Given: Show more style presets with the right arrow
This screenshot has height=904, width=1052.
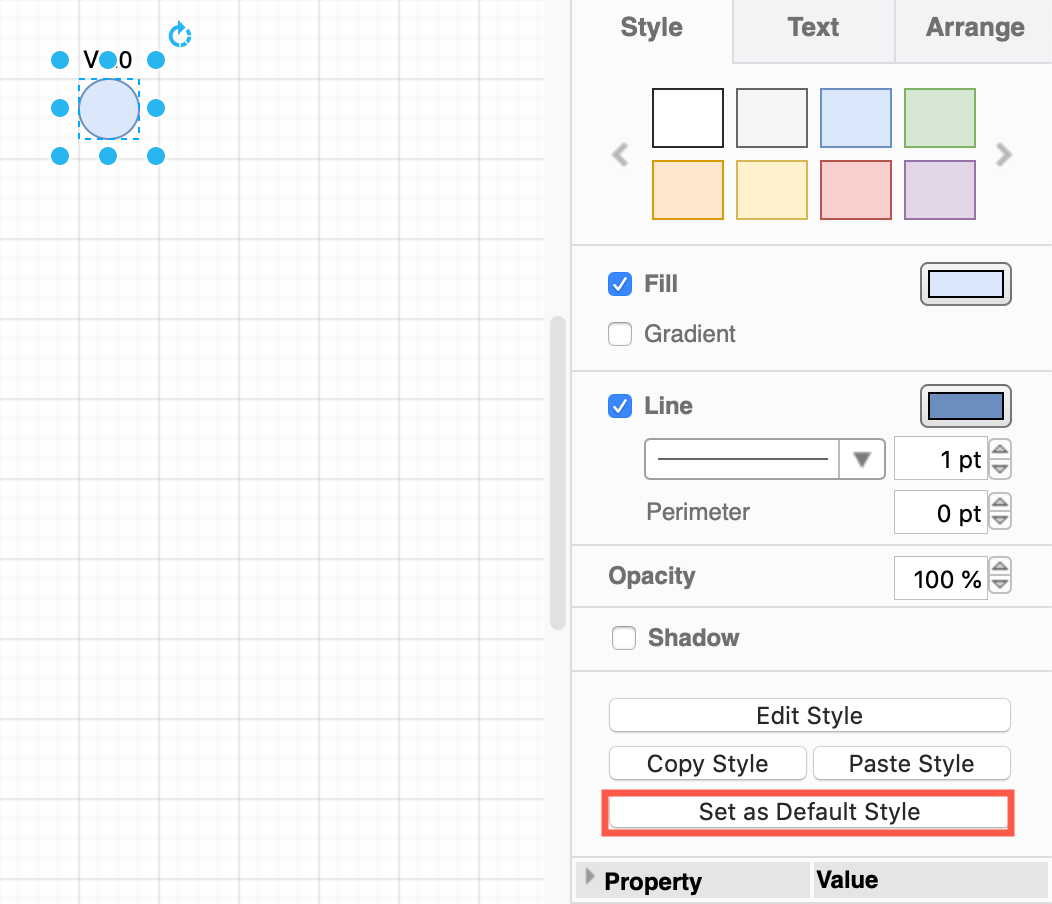Looking at the screenshot, I should point(1002,154).
